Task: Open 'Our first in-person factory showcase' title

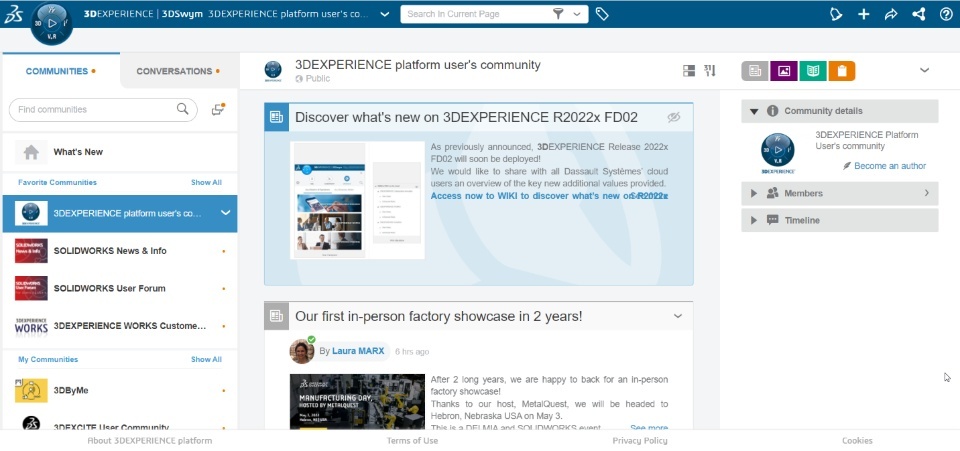Action: point(438,316)
